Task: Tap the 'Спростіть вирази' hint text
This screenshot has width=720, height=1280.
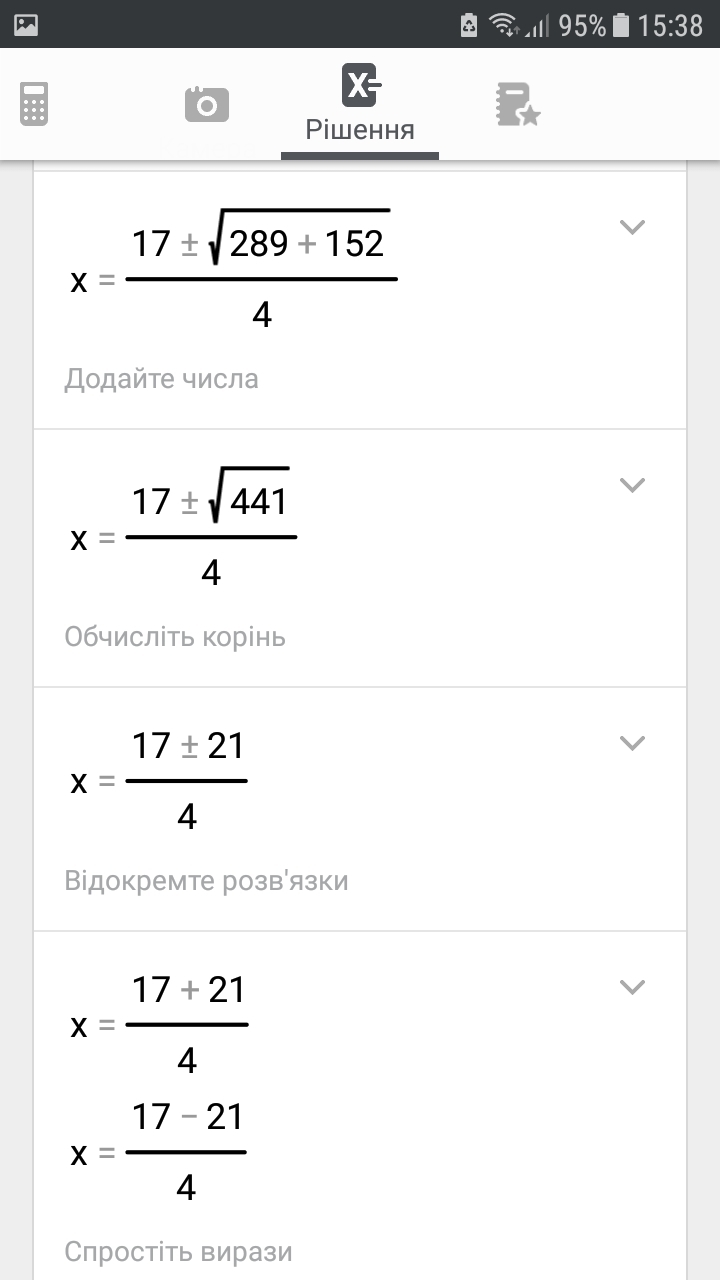Action: tap(179, 1251)
